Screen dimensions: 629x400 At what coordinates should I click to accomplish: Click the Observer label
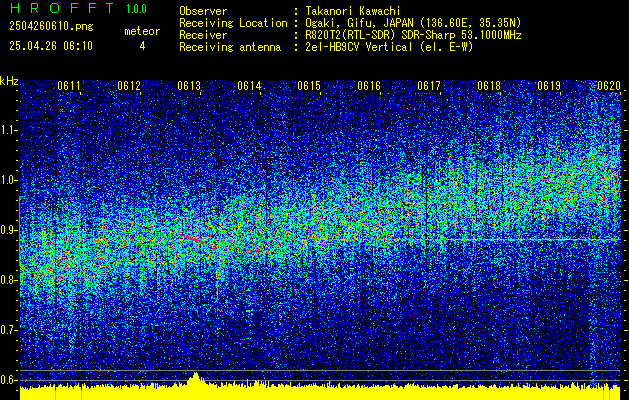[203, 11]
